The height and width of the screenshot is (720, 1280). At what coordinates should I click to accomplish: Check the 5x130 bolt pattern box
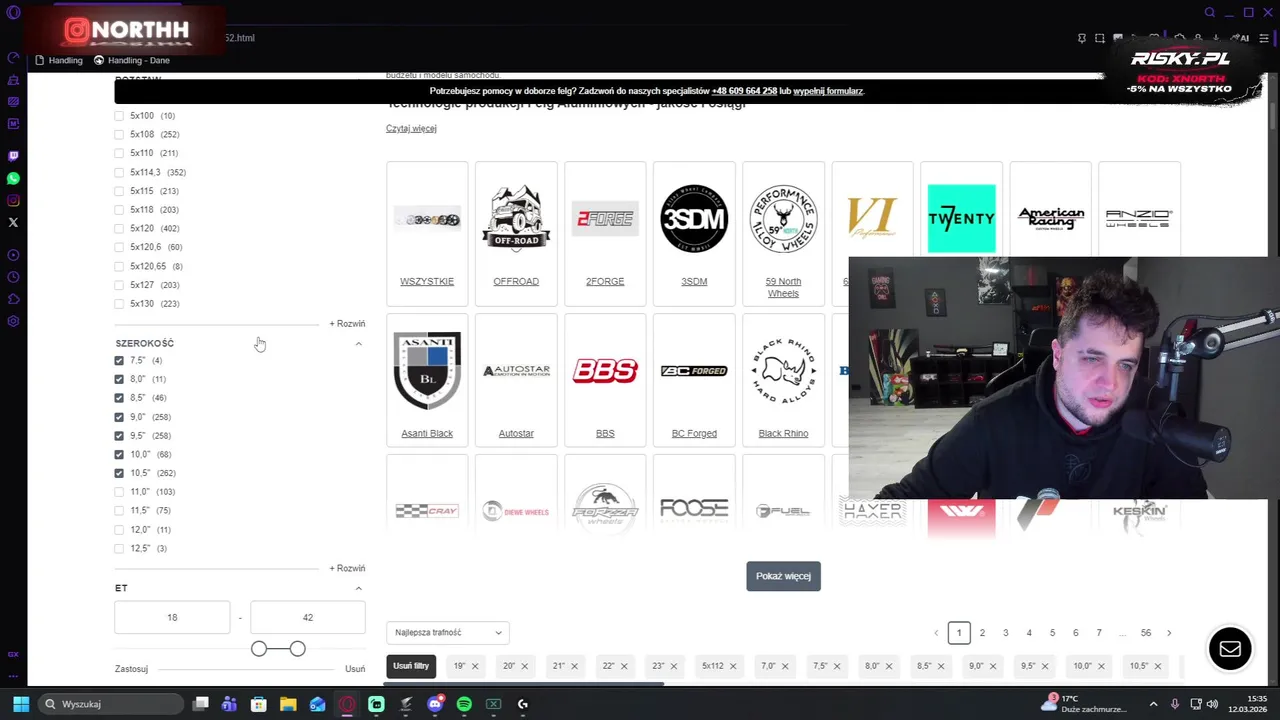[x=119, y=304]
